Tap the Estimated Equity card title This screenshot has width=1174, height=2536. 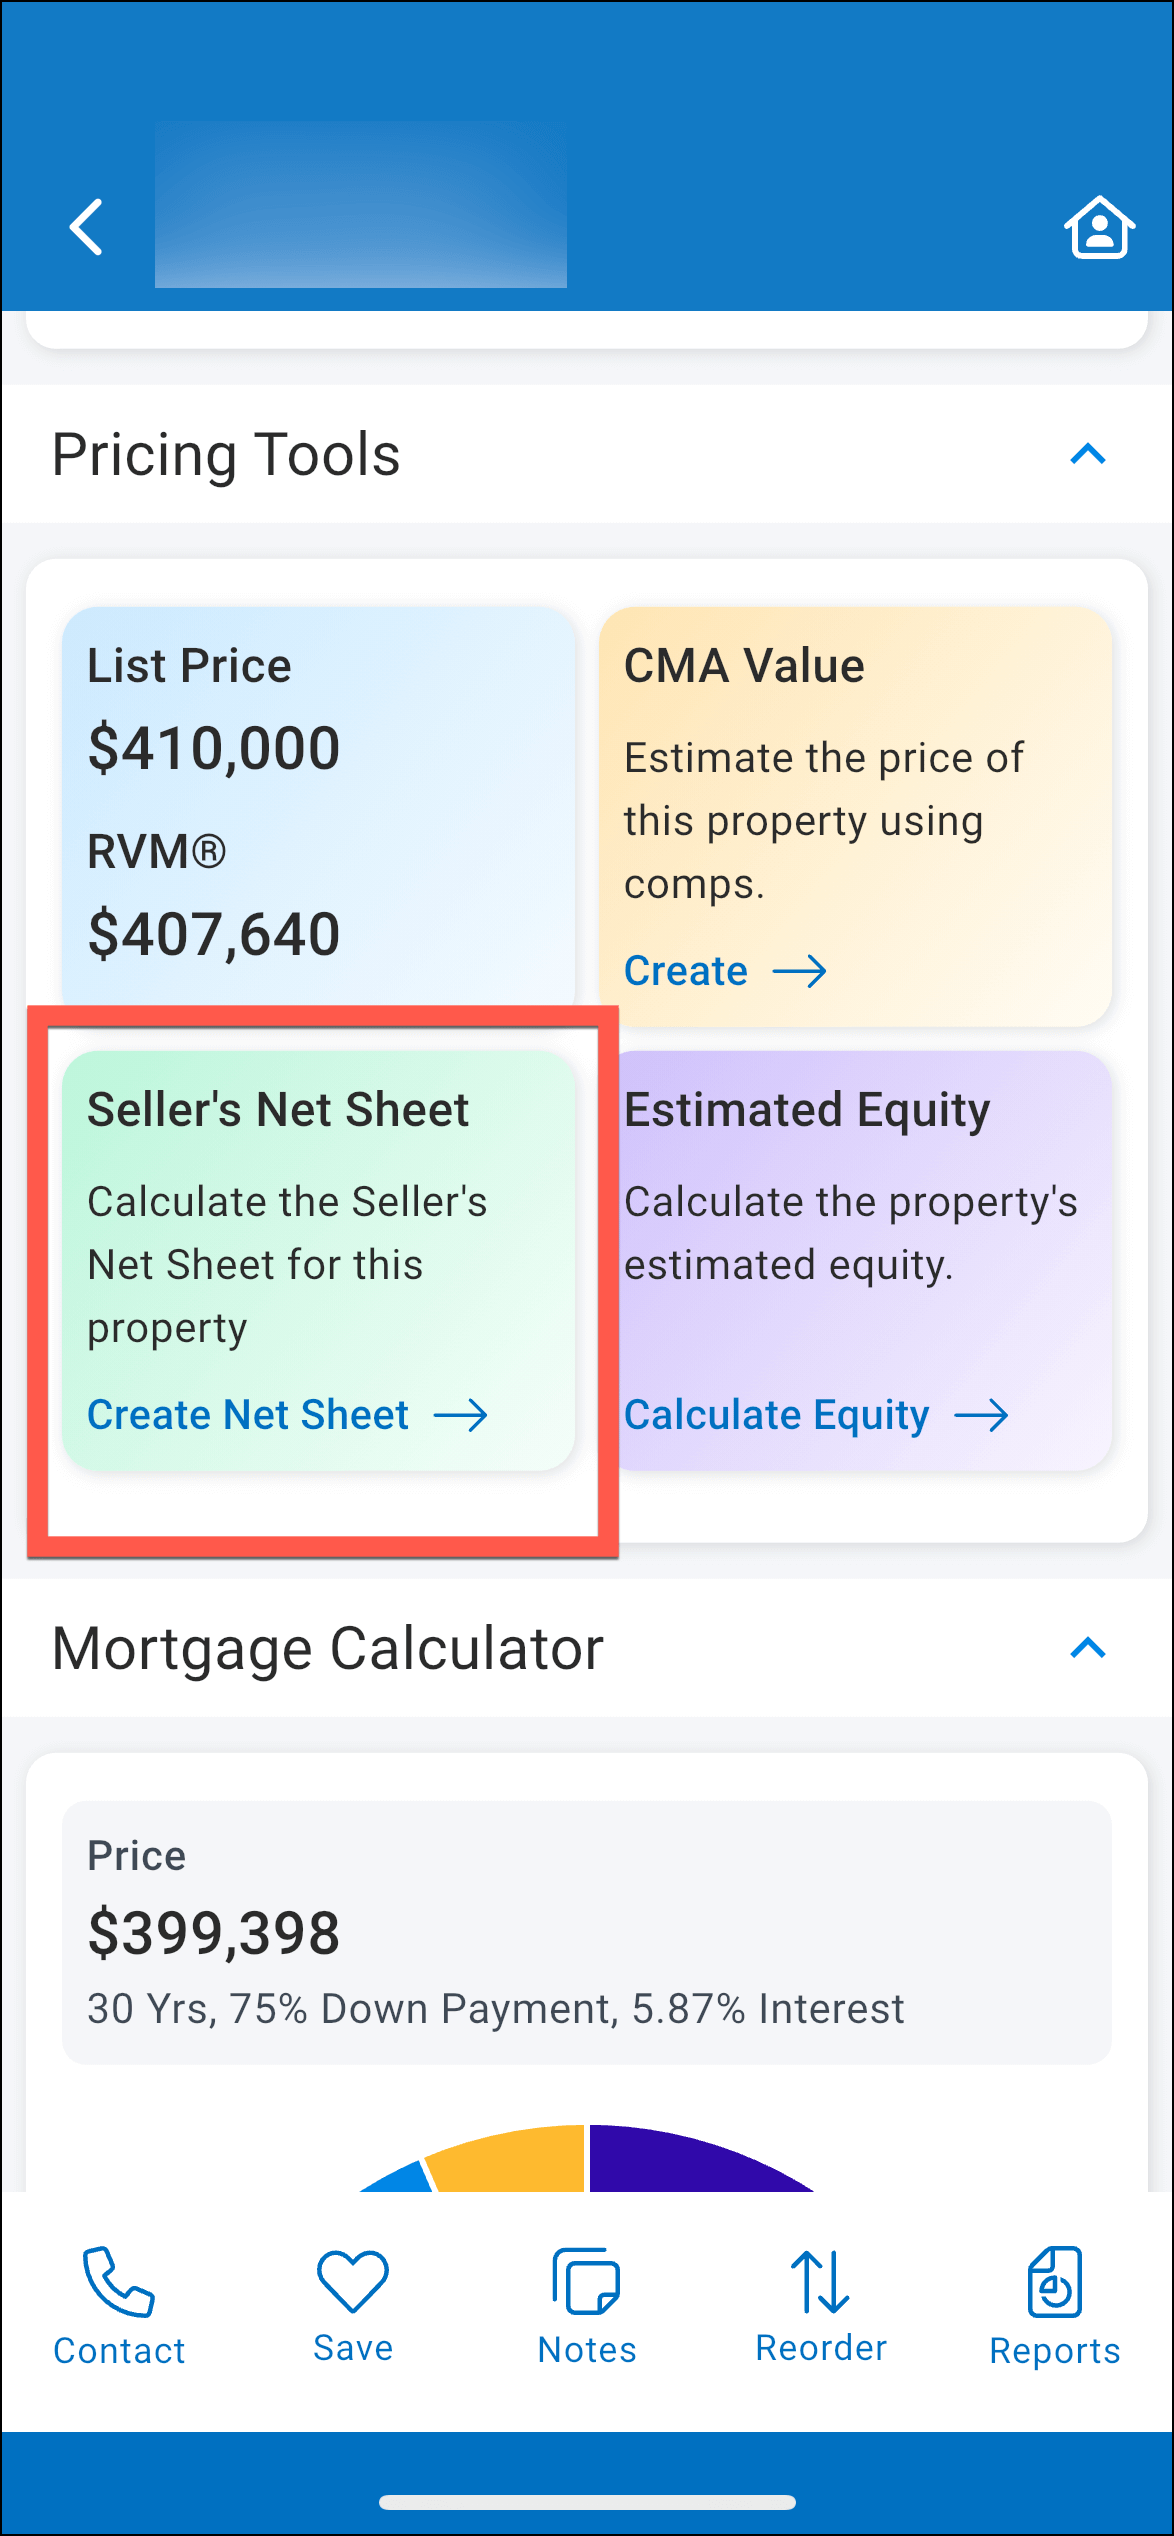point(807,1110)
